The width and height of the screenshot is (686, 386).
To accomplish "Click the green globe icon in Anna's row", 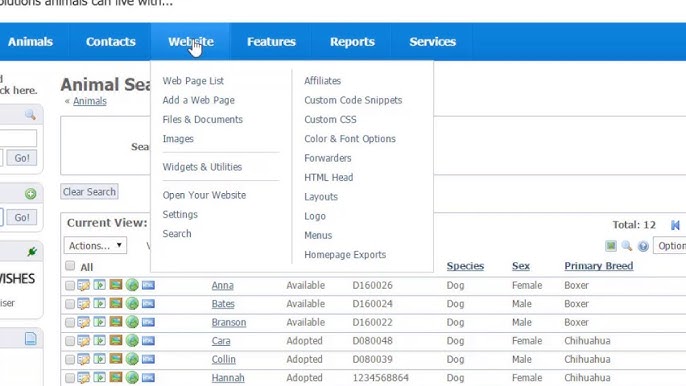I will click(x=132, y=285).
